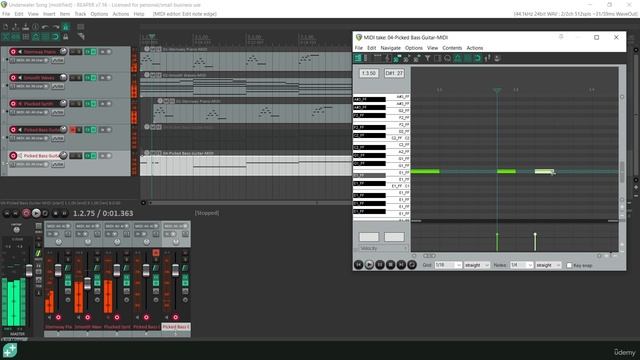
Task: Toggle record arm on first mixer channel strip
Action: [58, 317]
